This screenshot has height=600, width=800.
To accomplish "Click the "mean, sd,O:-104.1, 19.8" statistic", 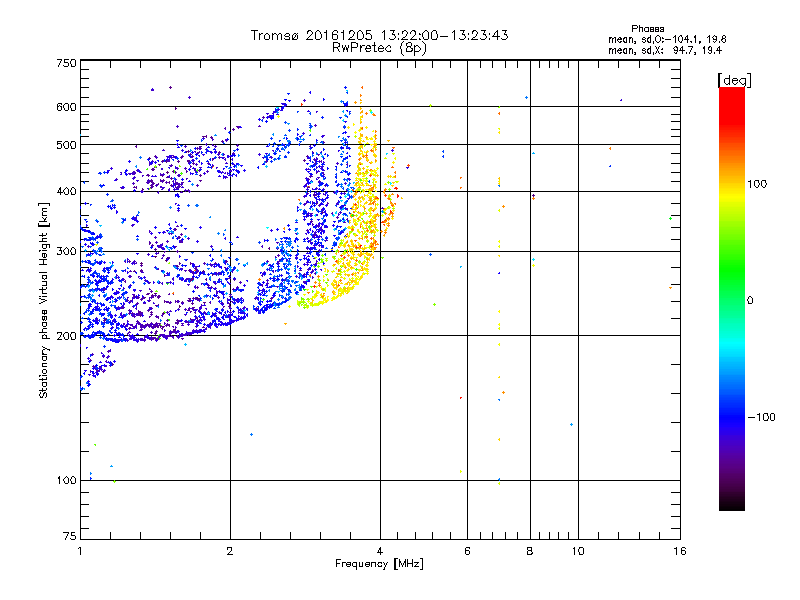I will (667, 39).
